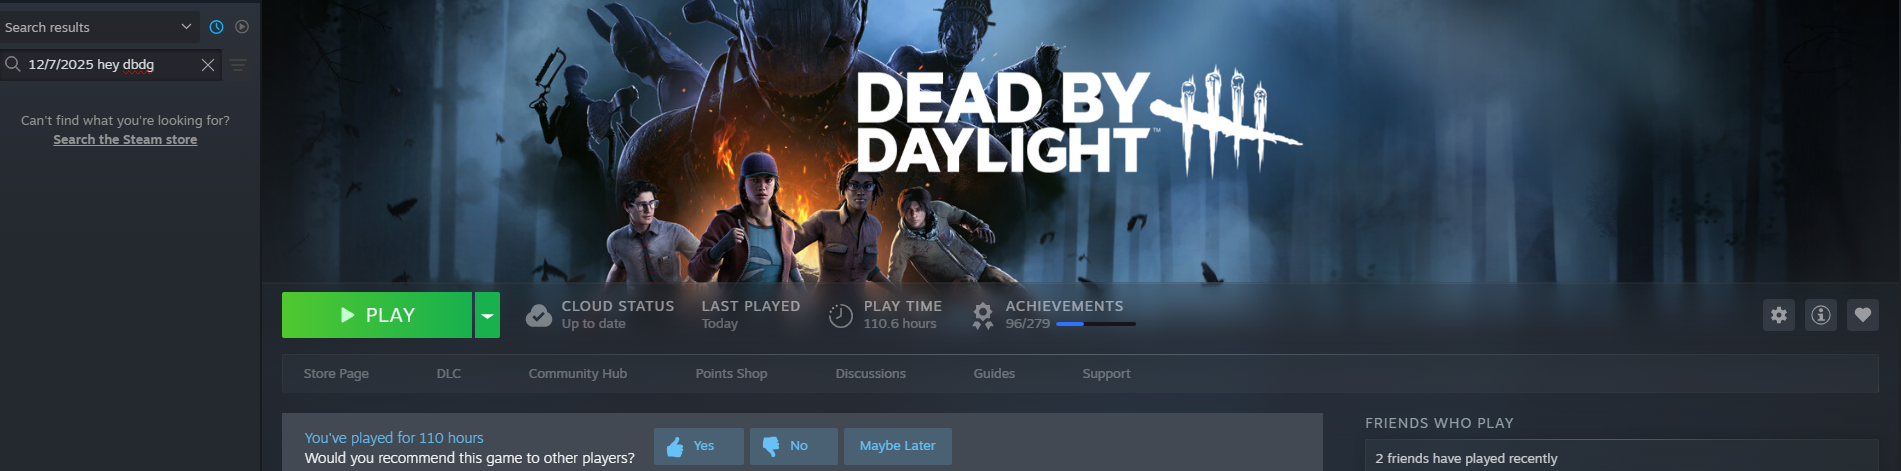Show game info icon
Screen dimensions: 1901x471
pyautogui.click(x=1821, y=315)
